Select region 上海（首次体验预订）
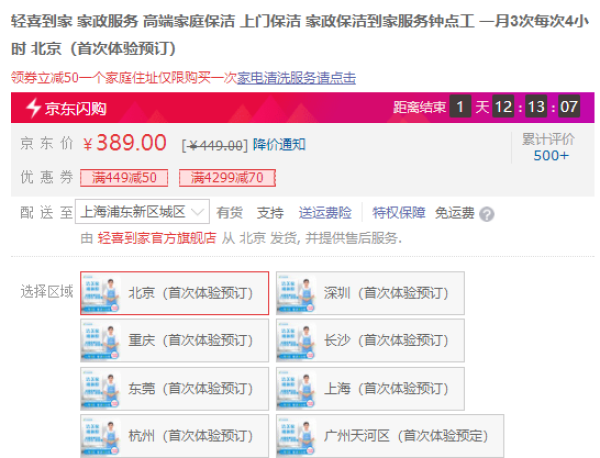Screen dimensions: 600x458 click(x=370, y=389)
